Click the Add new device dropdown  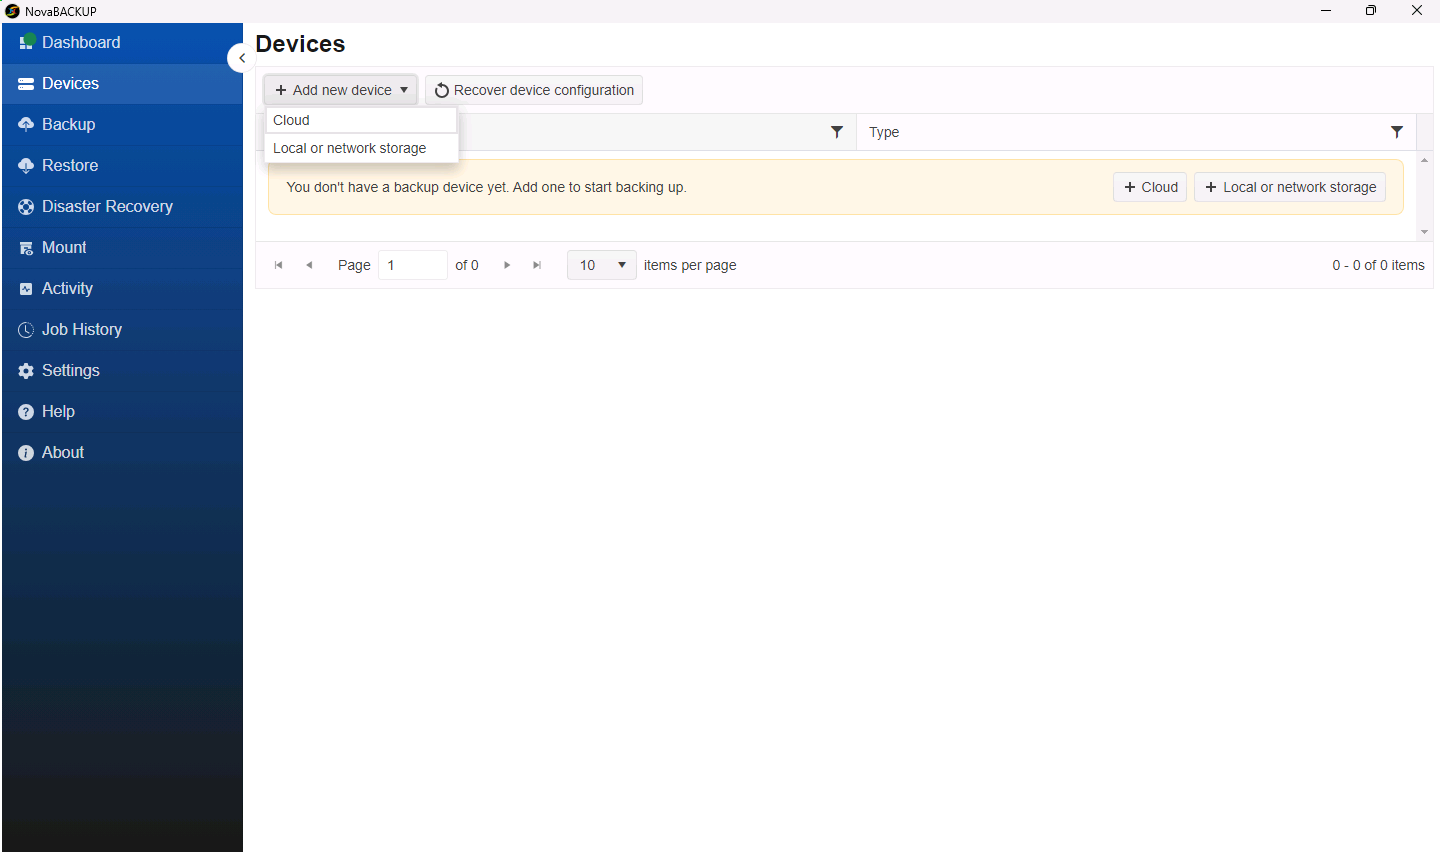pos(341,90)
